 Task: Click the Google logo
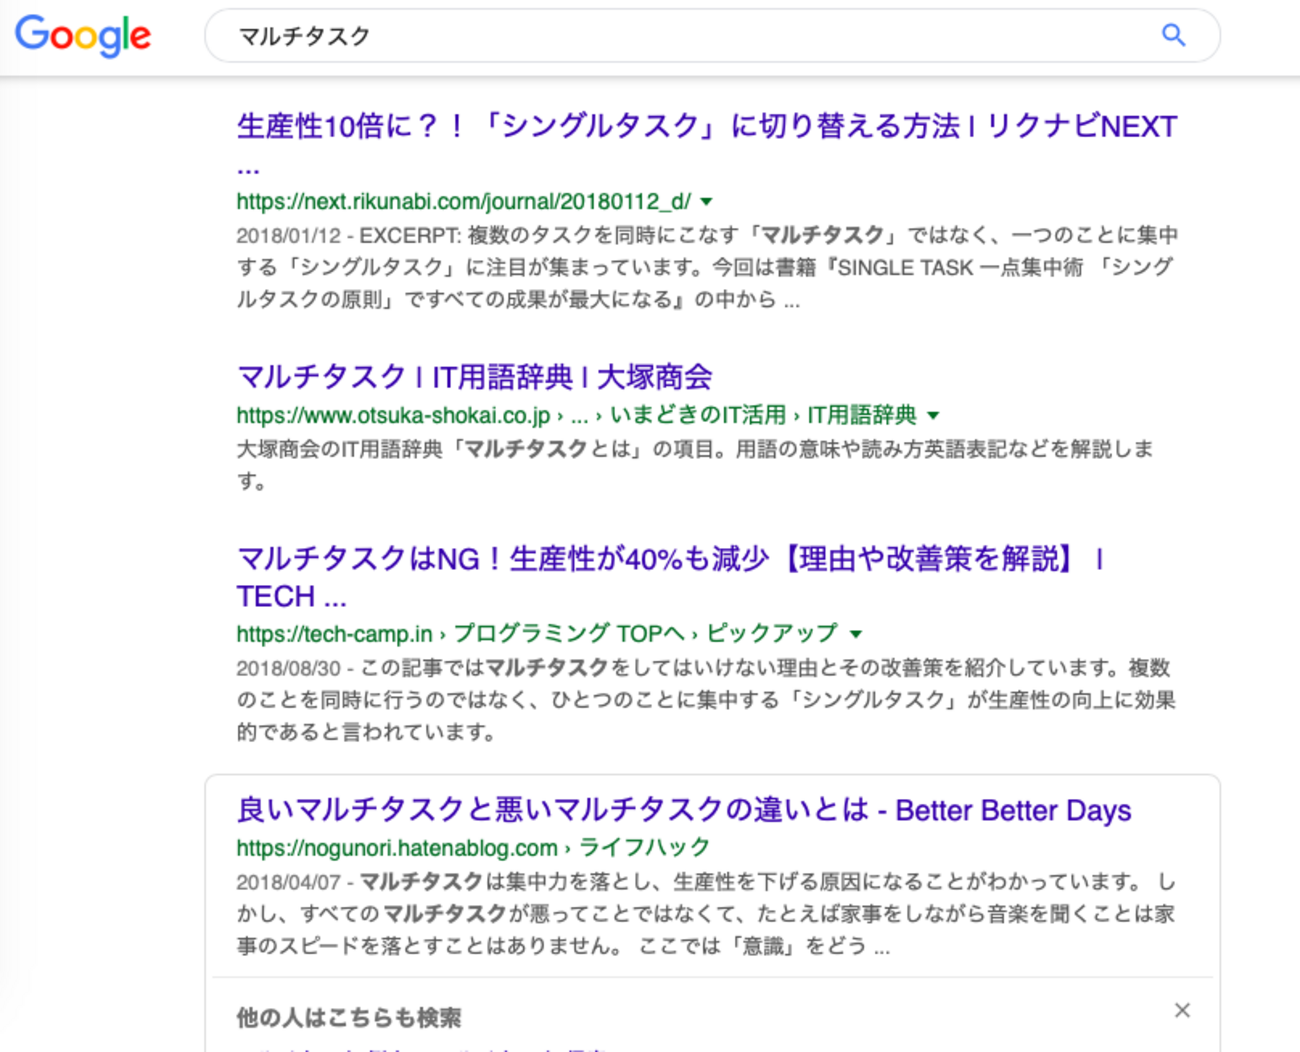click(x=83, y=36)
